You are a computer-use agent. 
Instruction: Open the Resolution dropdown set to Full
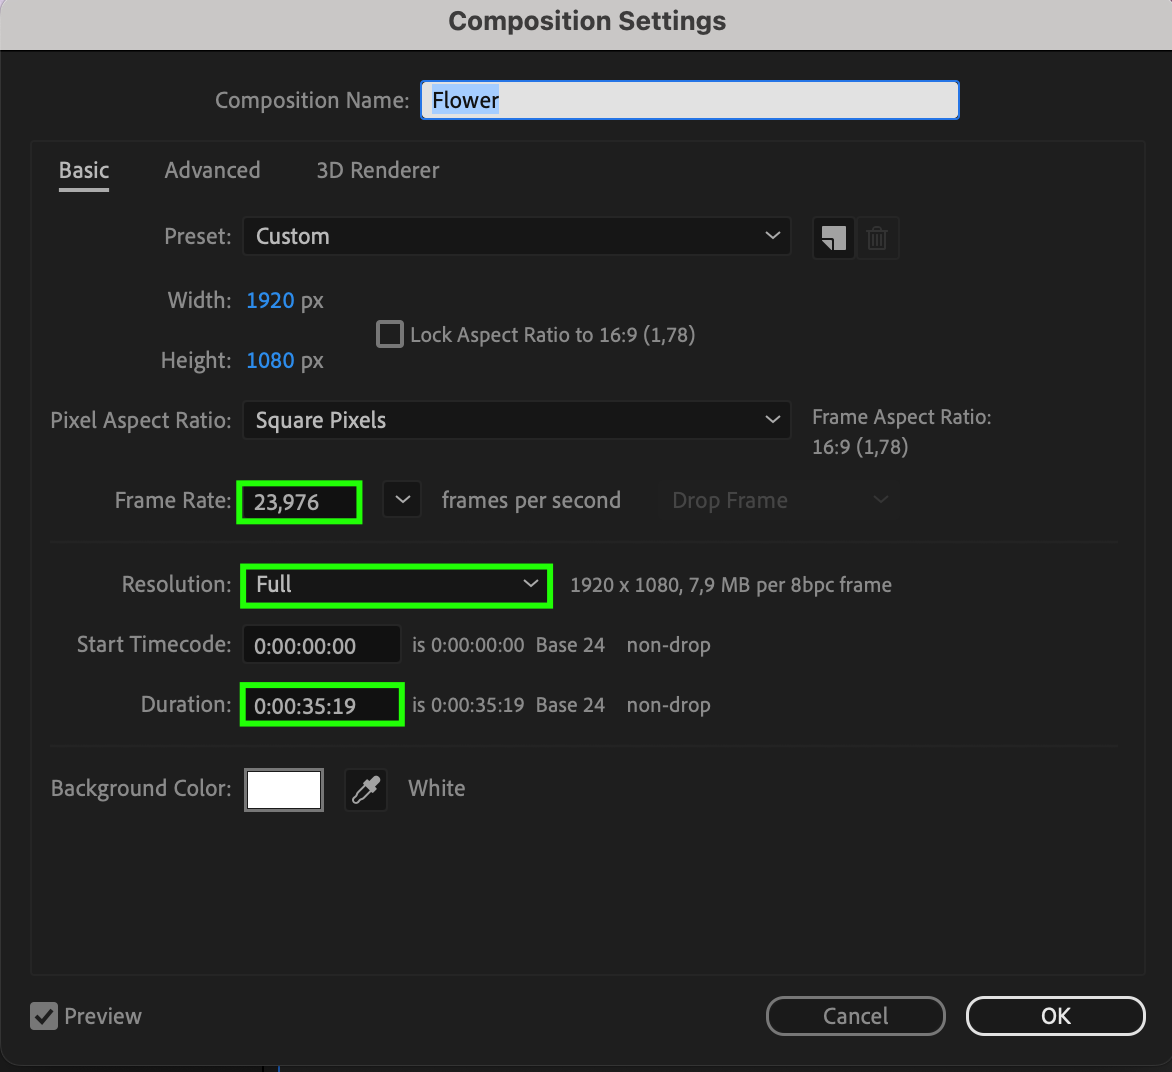[397, 585]
